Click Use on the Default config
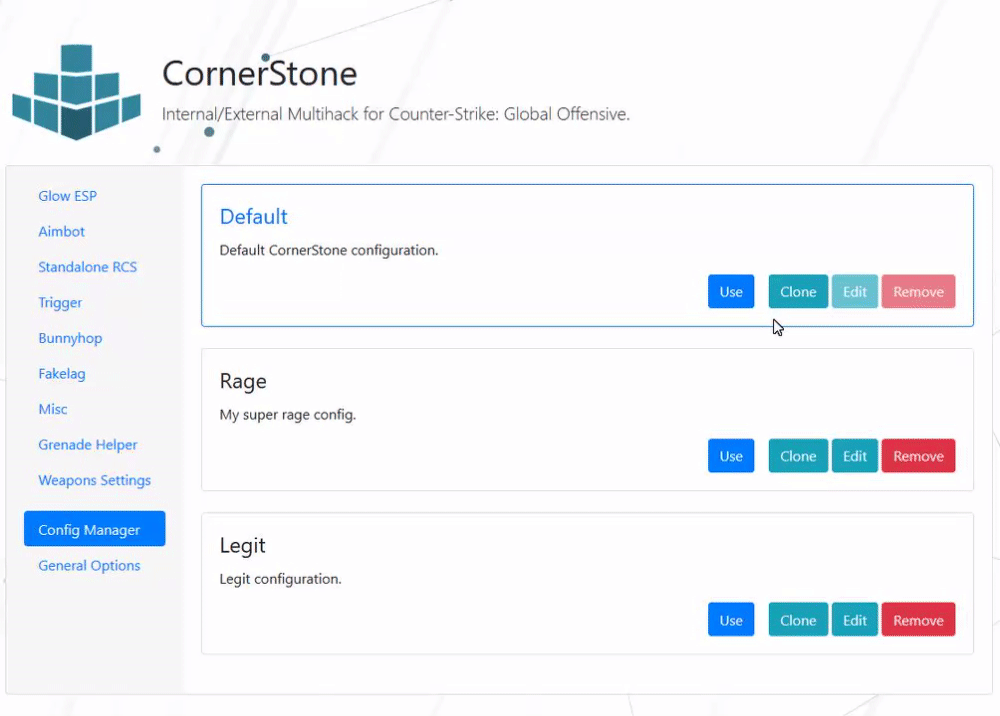1000x716 pixels. tap(731, 291)
